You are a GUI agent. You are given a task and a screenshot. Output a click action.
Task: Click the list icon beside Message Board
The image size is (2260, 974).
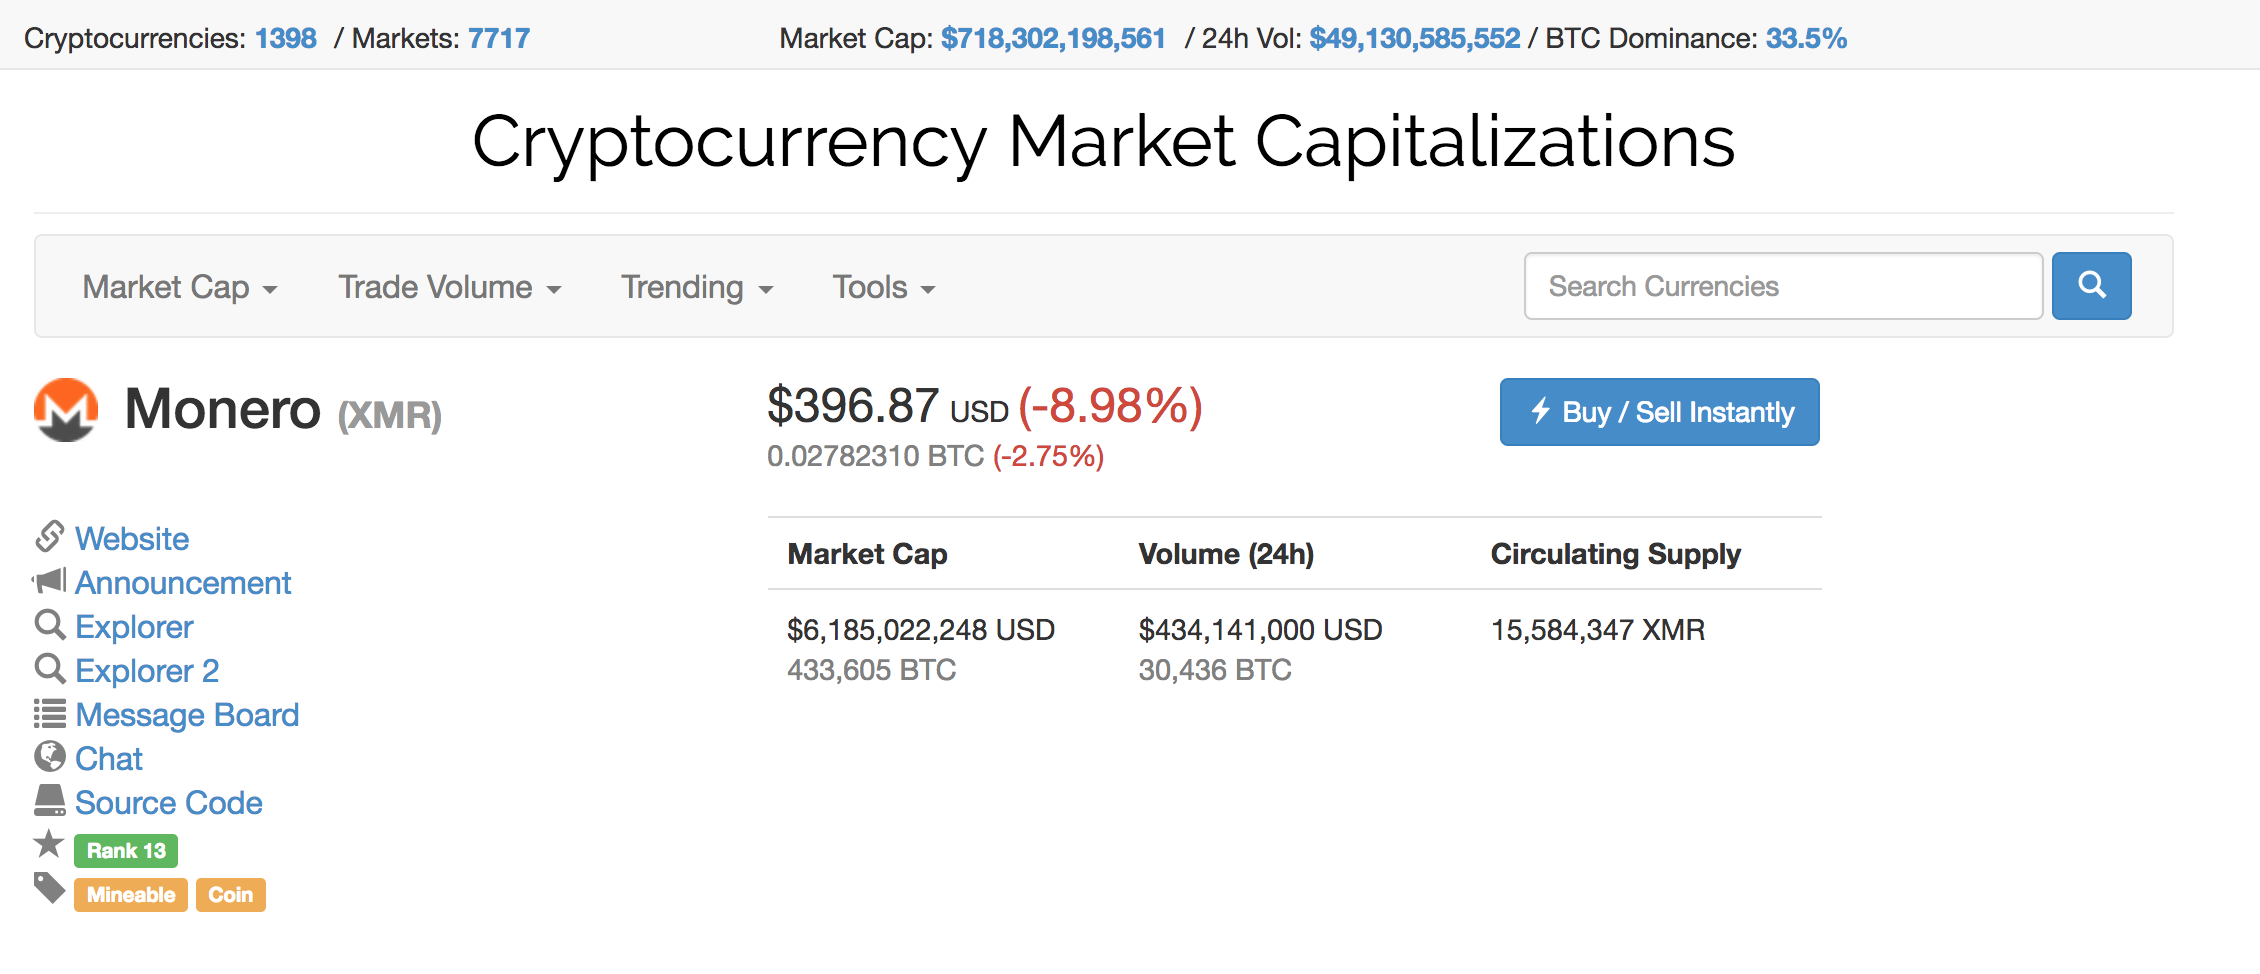(x=50, y=713)
